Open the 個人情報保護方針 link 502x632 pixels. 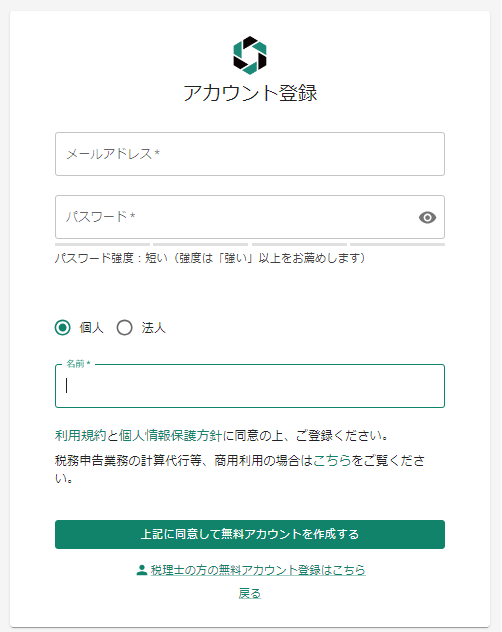click(170, 436)
